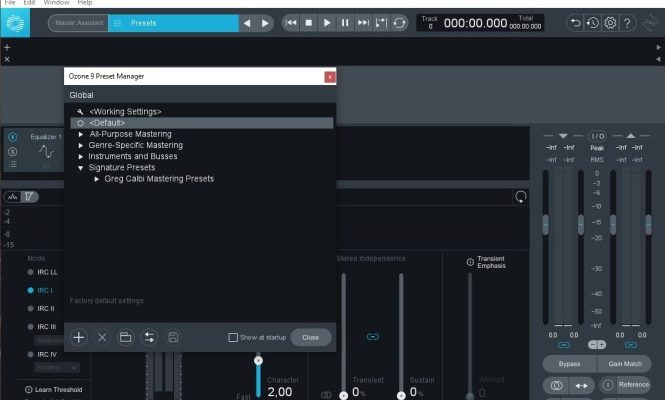Expand Instruments and Busses folder

pos(81,157)
